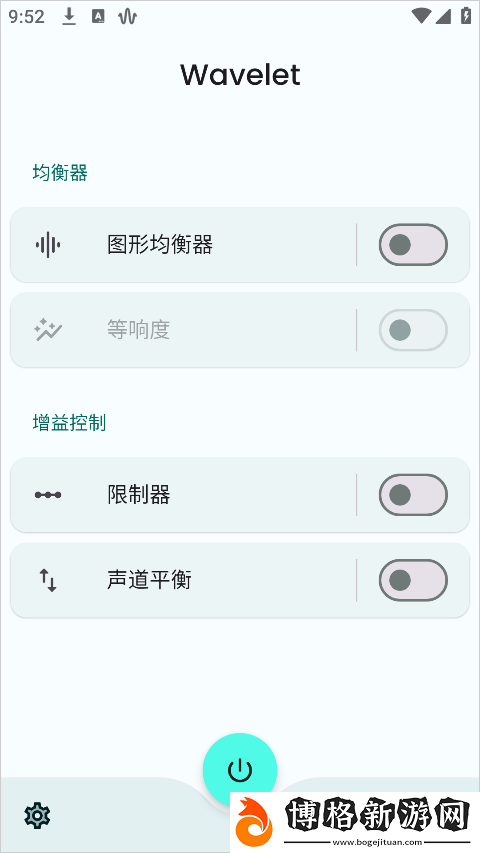The width and height of the screenshot is (480, 853).
Task: Tap the 增益控制 section header
Action: (x=69, y=423)
